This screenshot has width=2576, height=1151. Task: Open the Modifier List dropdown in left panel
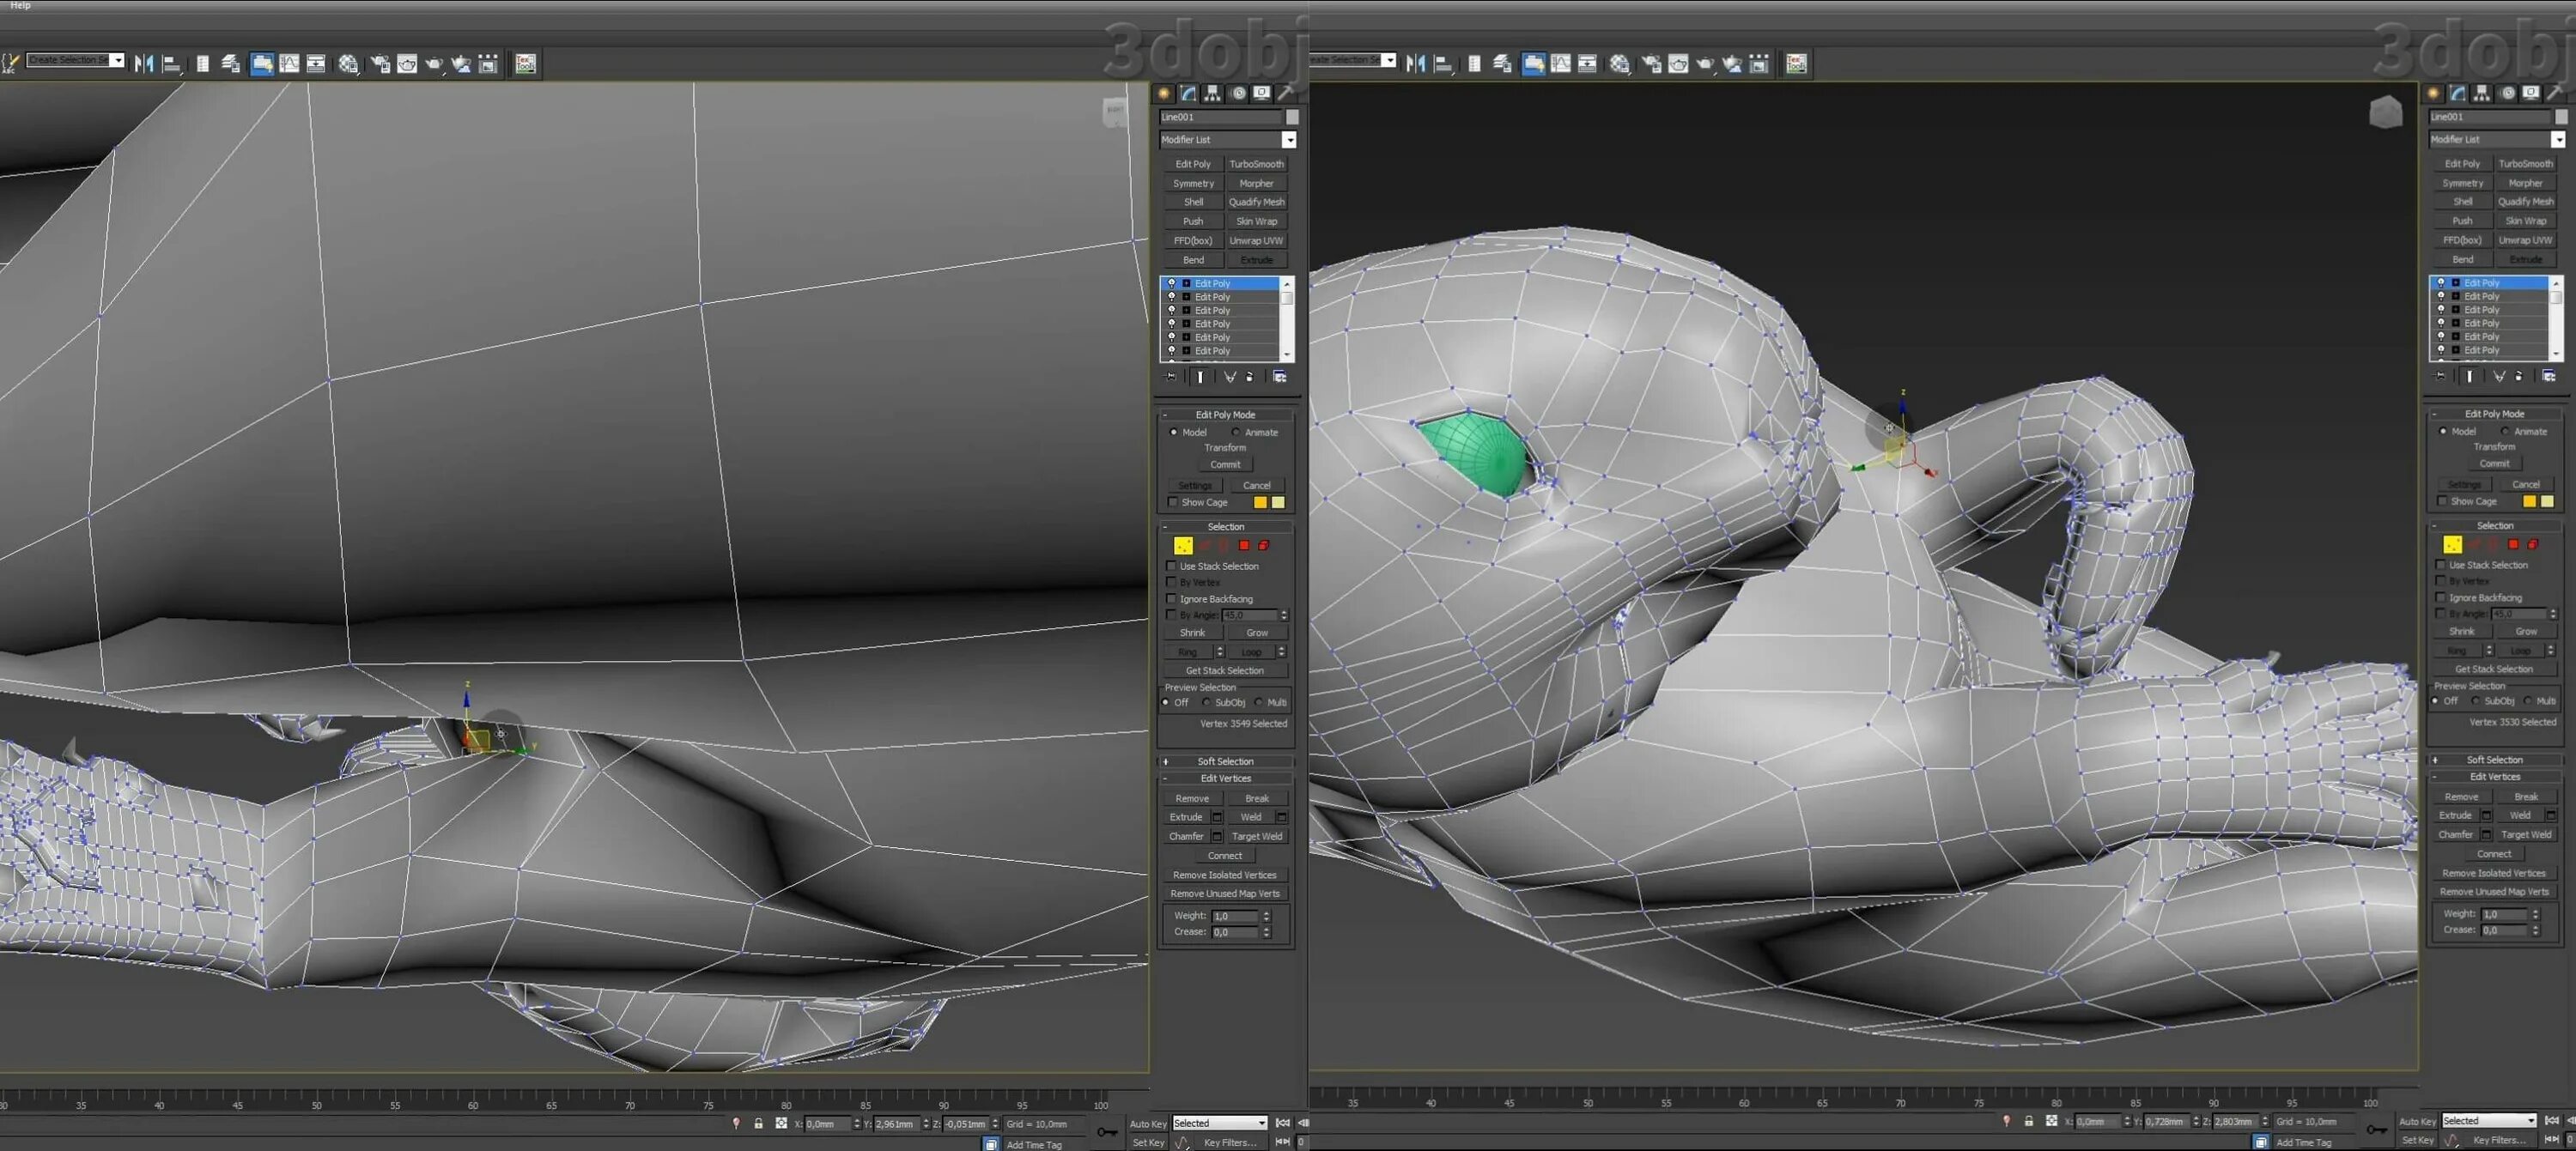pos(1289,140)
